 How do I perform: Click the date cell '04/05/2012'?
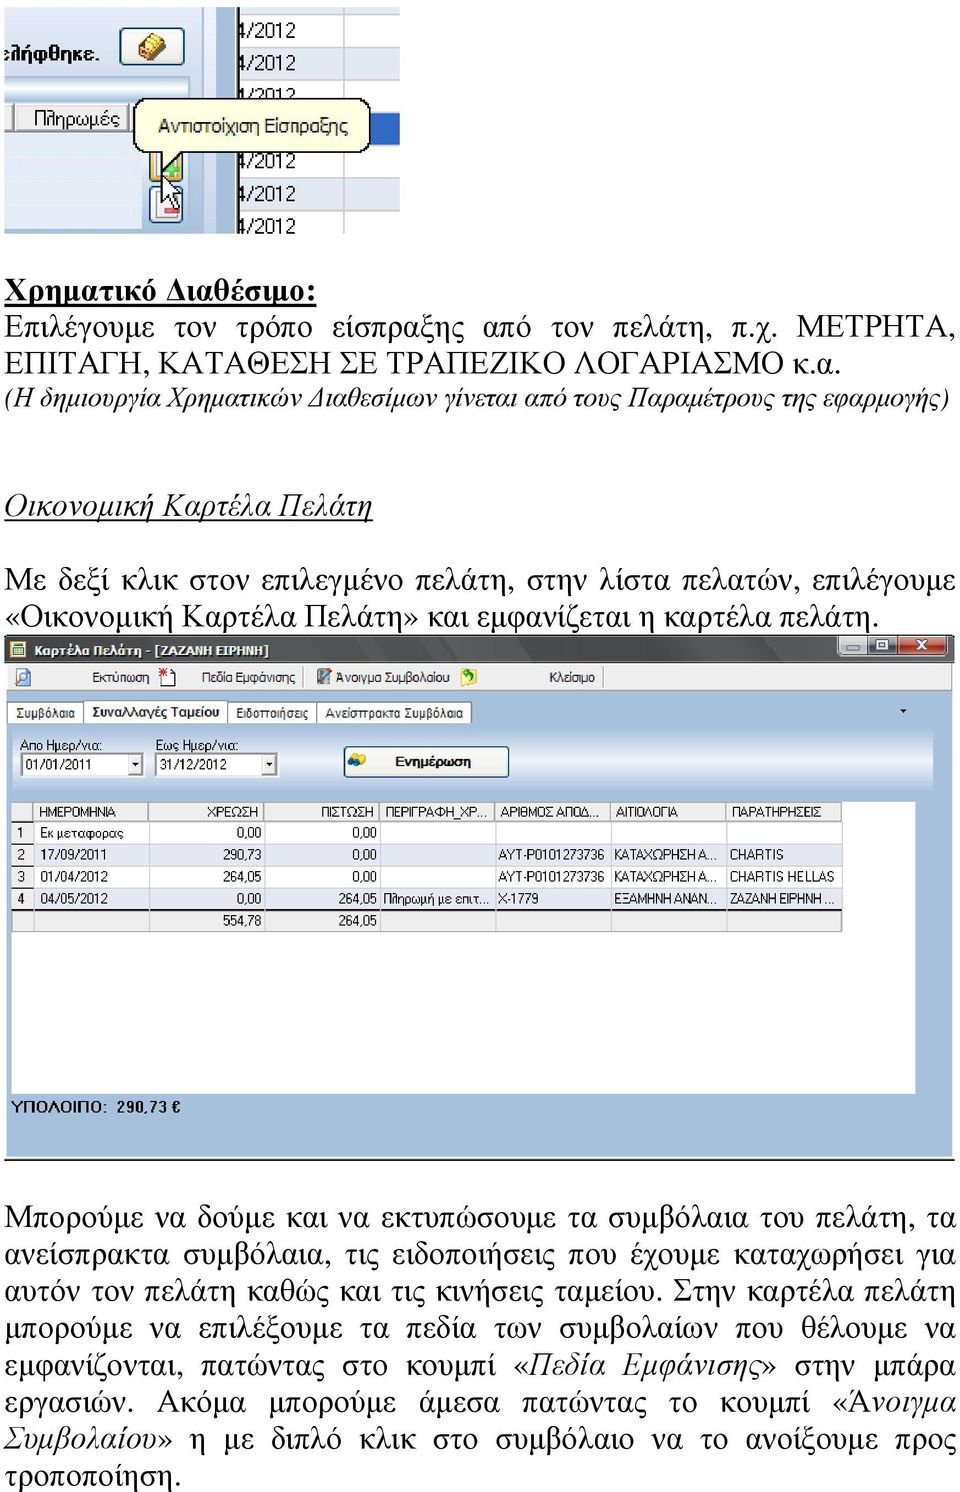point(91,899)
